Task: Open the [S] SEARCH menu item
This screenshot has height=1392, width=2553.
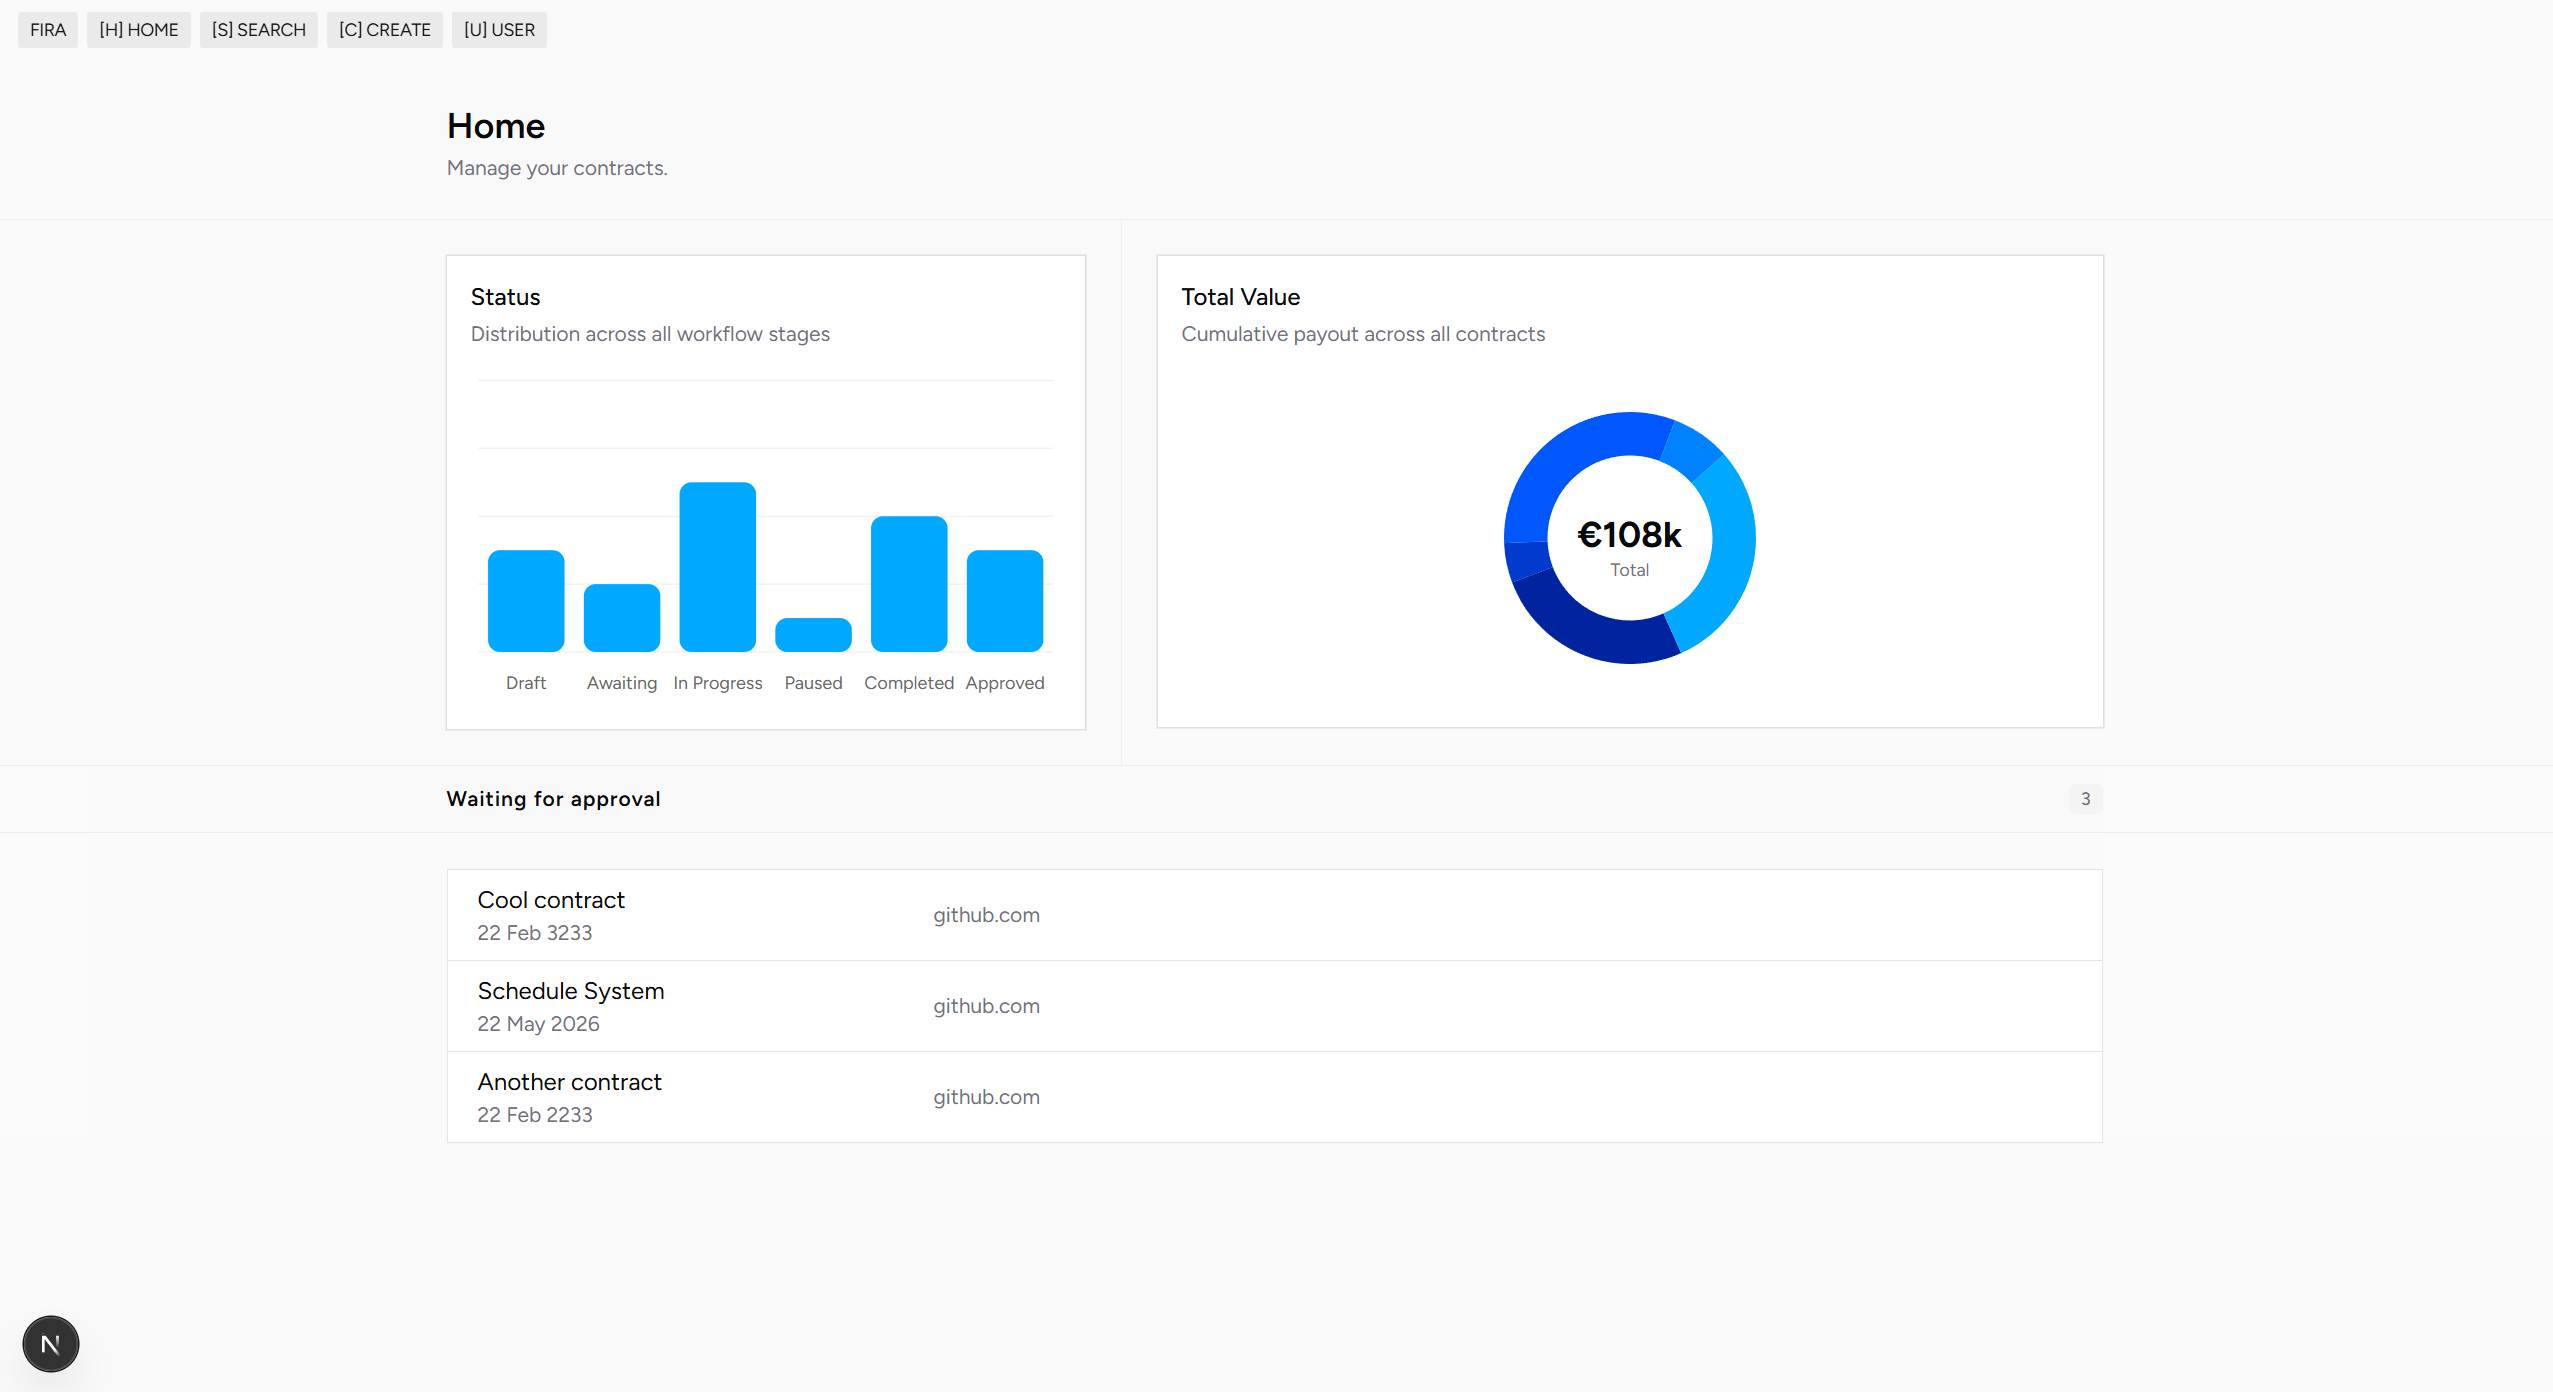Action: pyautogui.click(x=258, y=30)
